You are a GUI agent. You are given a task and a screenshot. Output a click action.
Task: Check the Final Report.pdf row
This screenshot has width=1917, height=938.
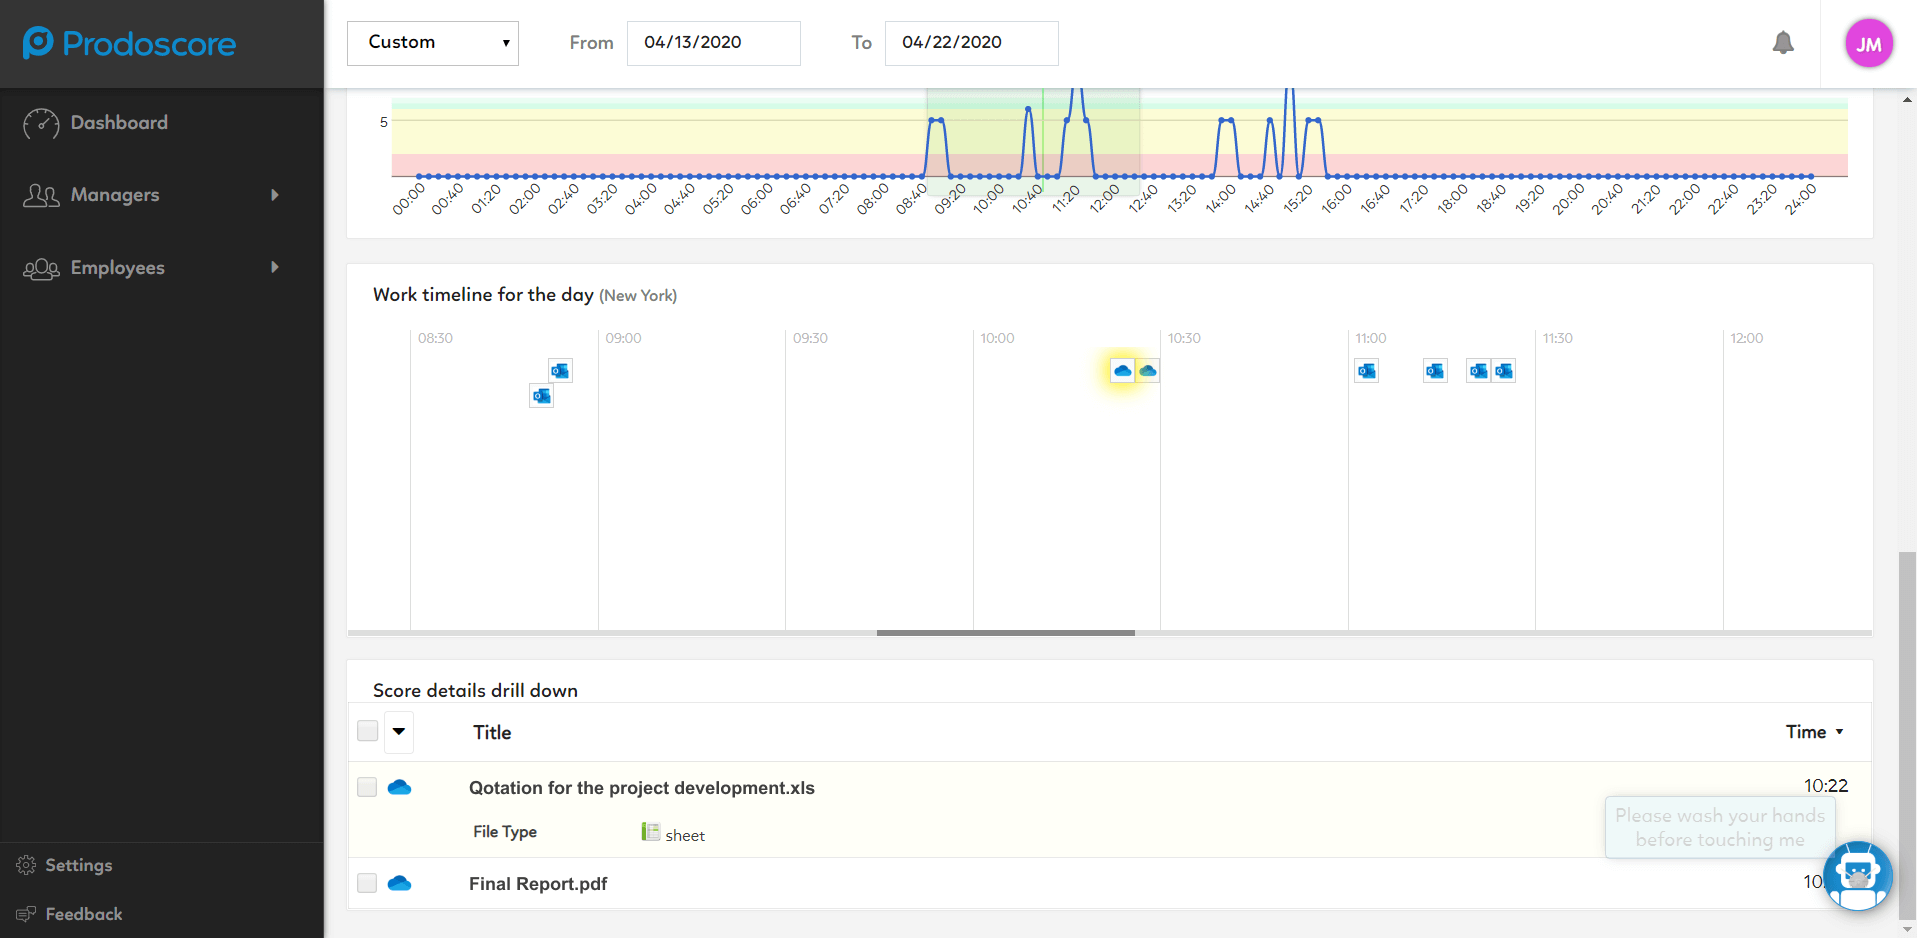coord(368,884)
